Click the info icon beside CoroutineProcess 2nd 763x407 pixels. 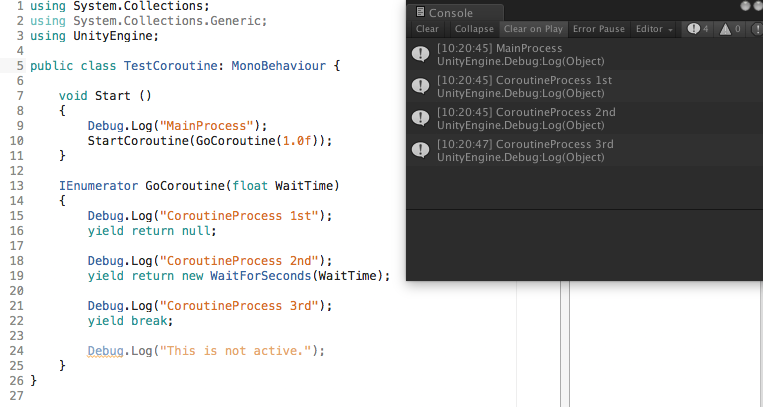(420, 118)
